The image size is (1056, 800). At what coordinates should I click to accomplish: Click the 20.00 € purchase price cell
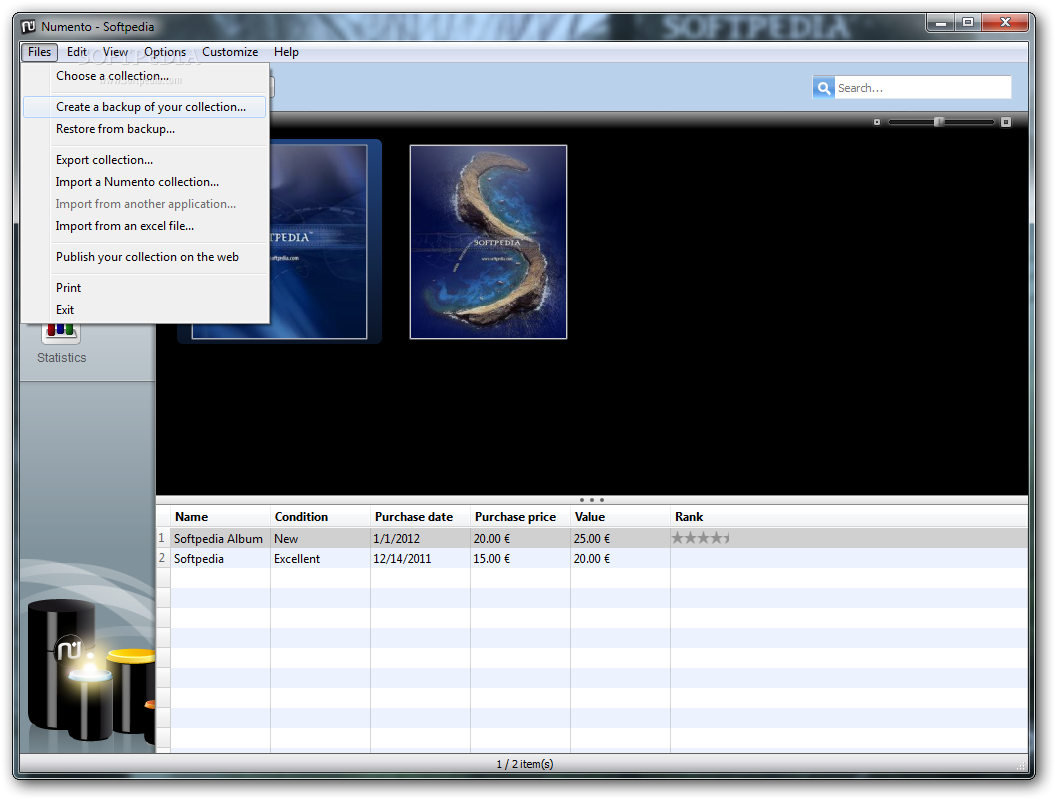point(520,539)
